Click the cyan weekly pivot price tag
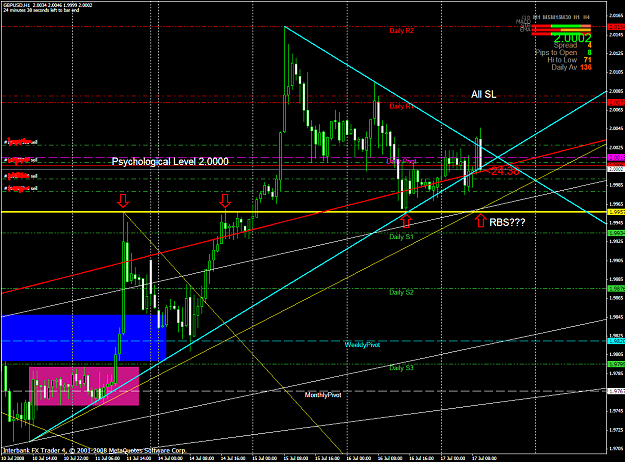 point(615,341)
